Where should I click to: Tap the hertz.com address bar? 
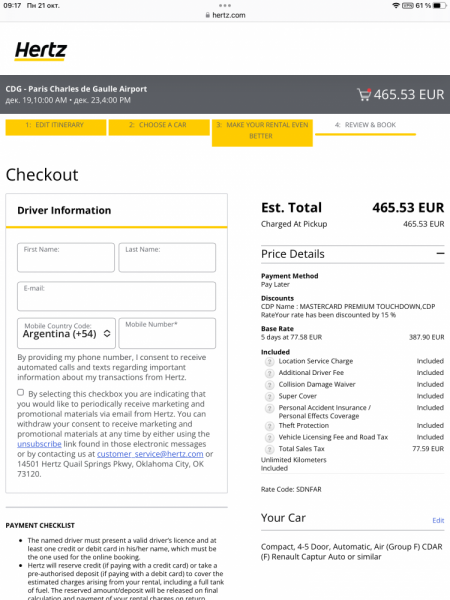pyautogui.click(x=225, y=15)
